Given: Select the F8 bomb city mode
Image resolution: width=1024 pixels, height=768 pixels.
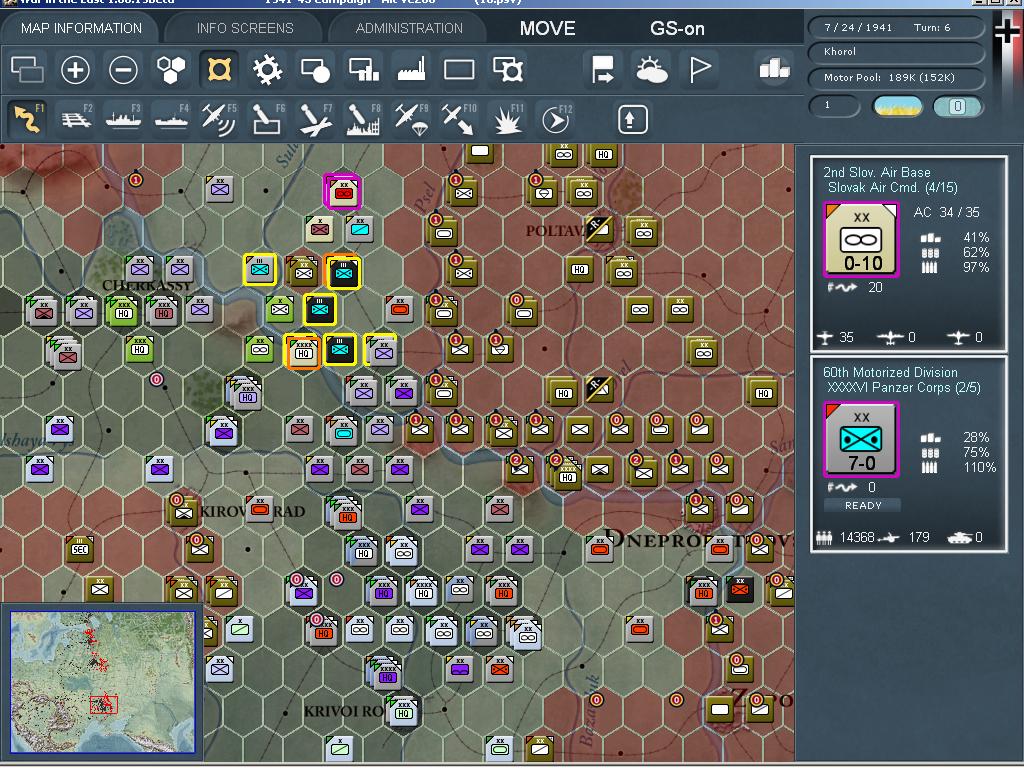Looking at the screenshot, I should click(363, 119).
